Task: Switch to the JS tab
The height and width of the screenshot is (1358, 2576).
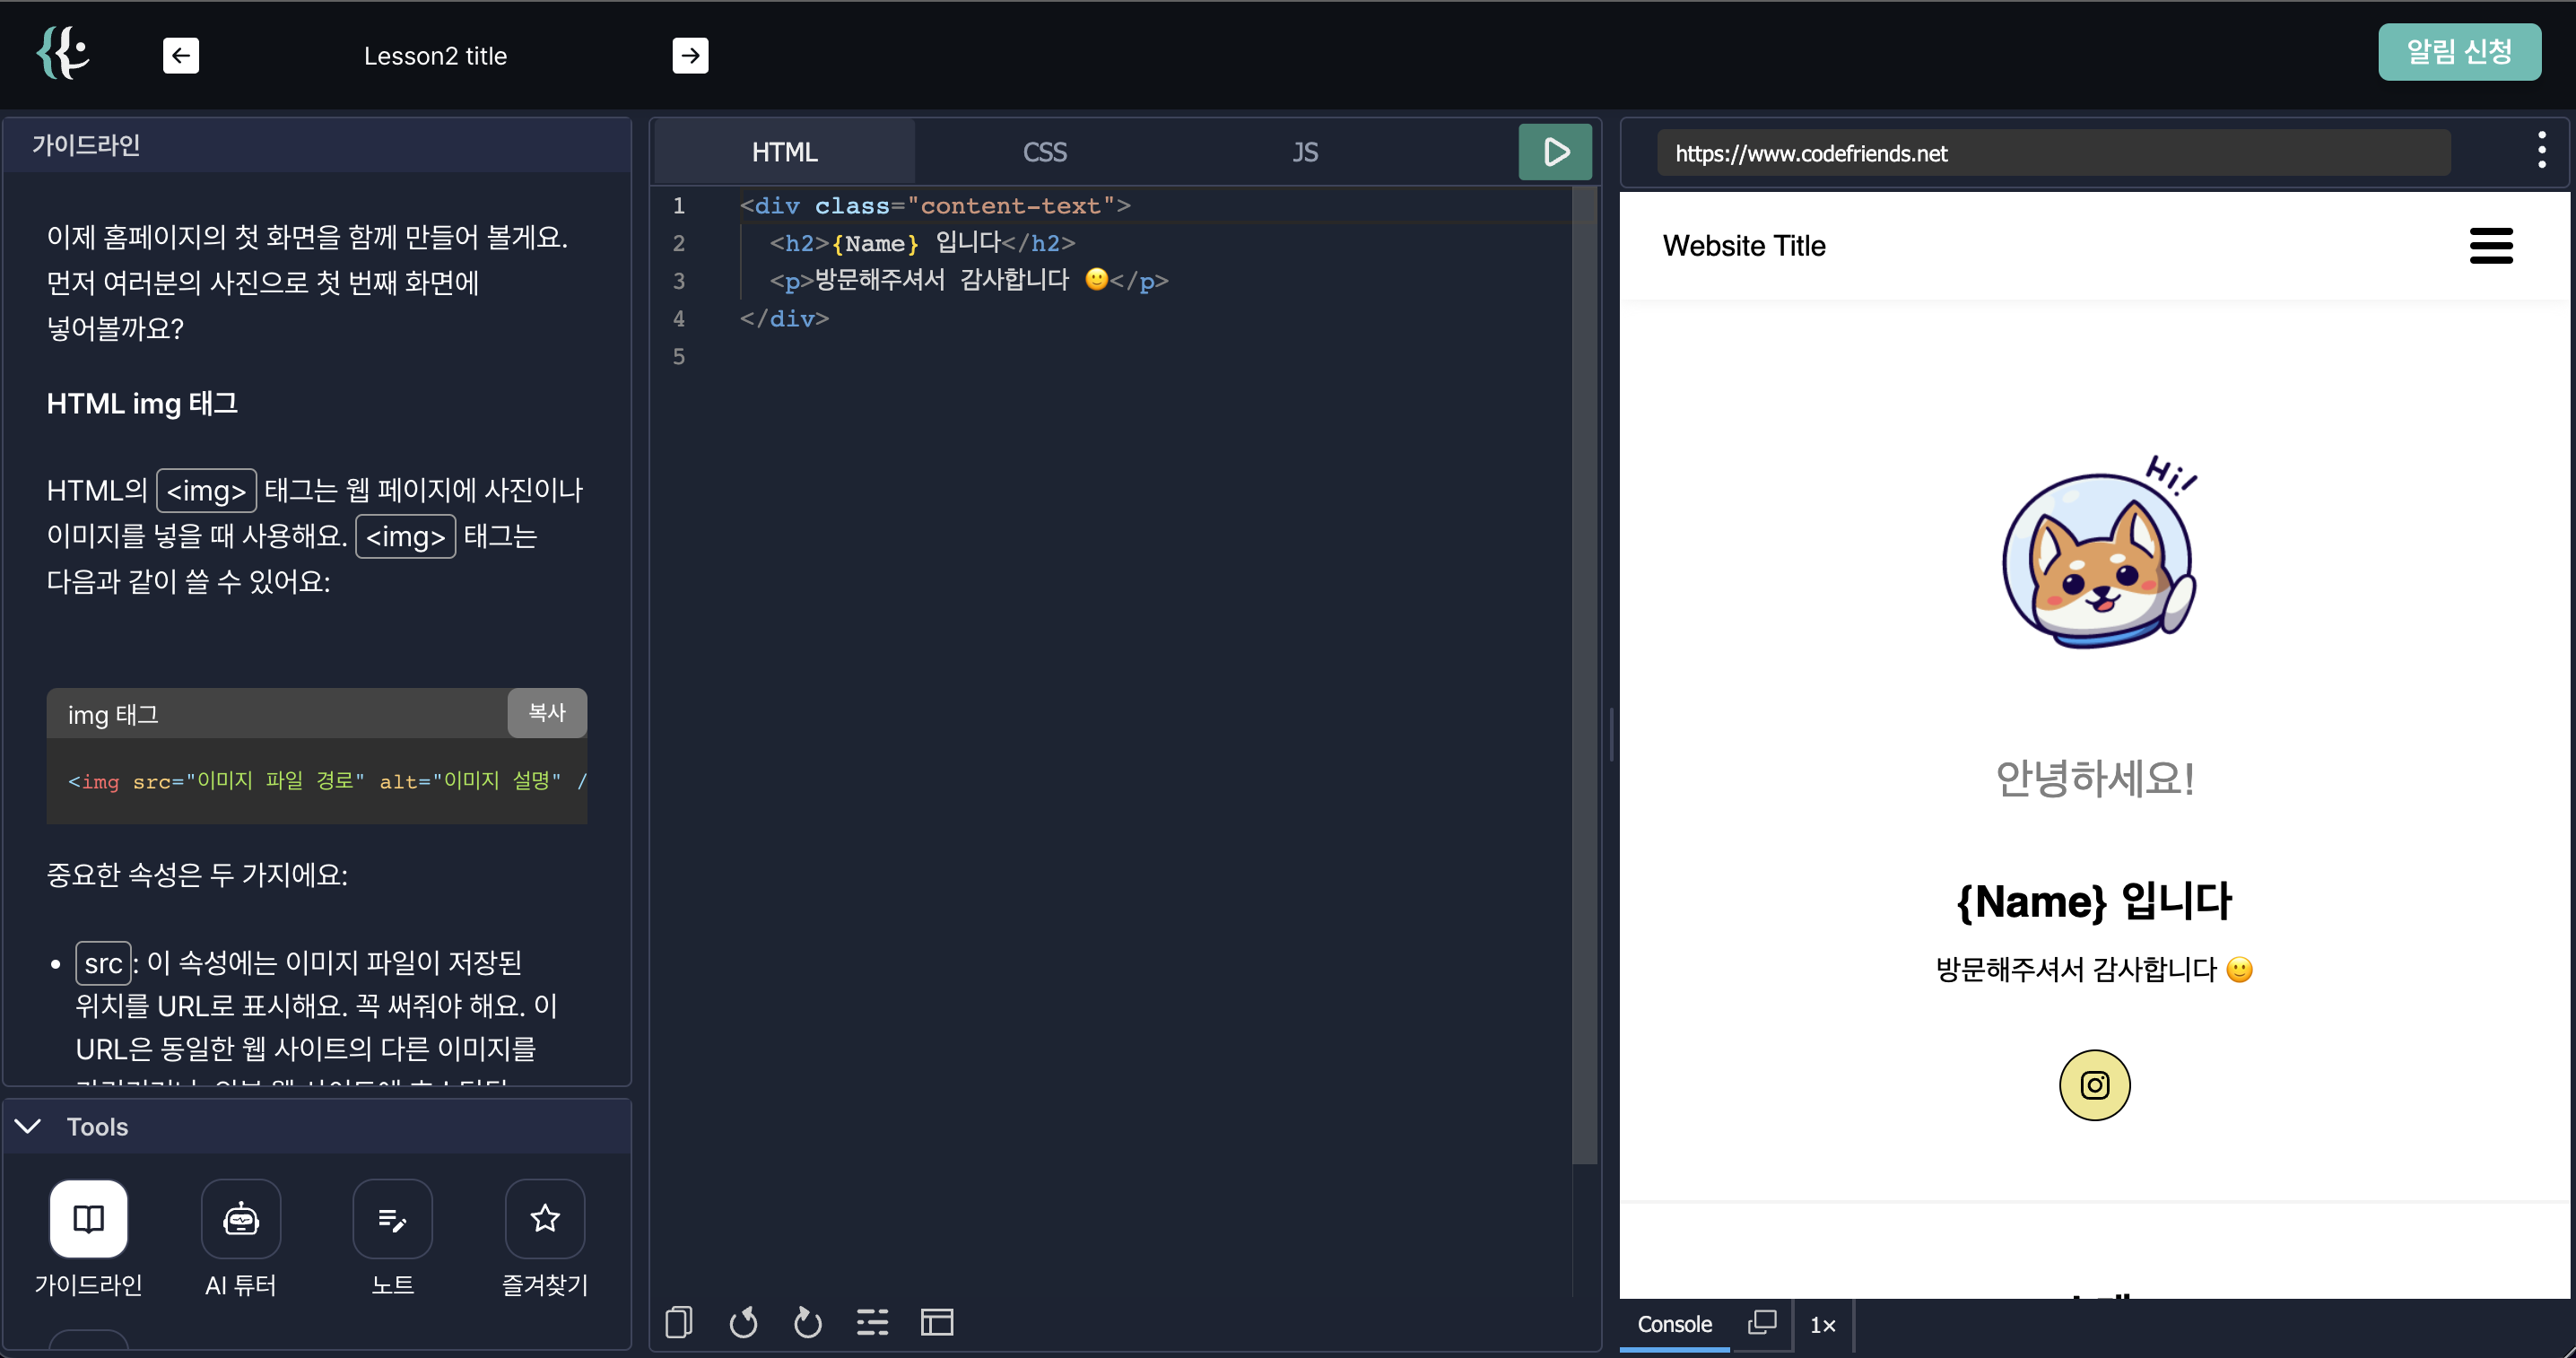Action: click(x=1304, y=152)
